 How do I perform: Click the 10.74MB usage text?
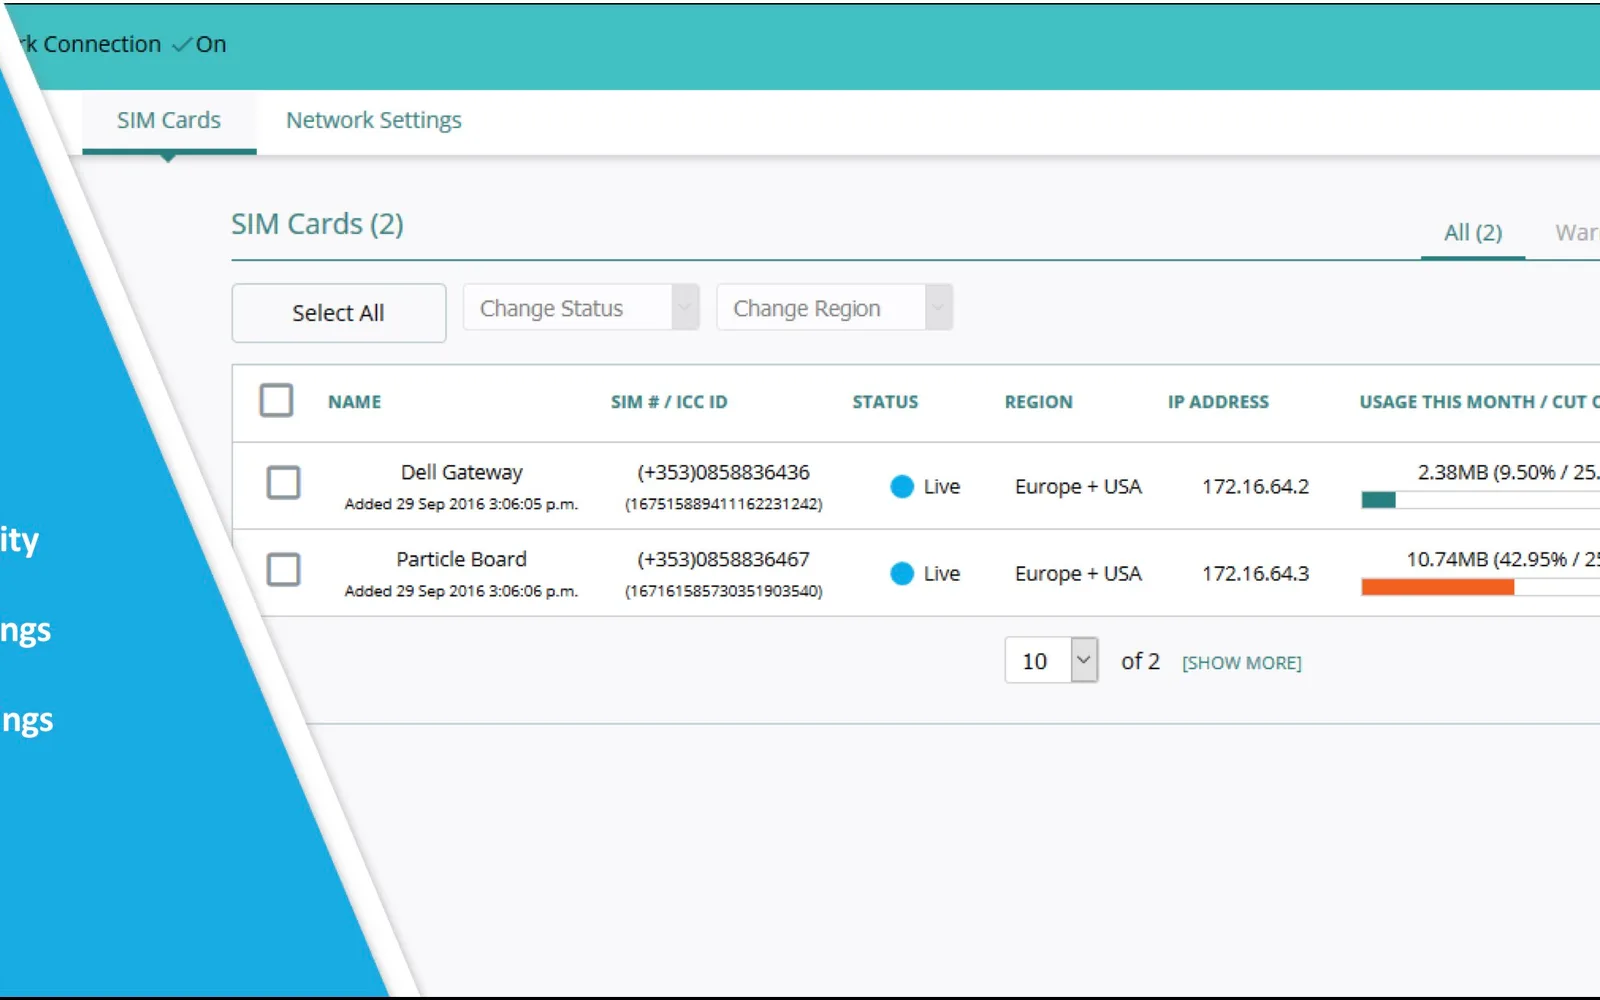pos(1503,559)
